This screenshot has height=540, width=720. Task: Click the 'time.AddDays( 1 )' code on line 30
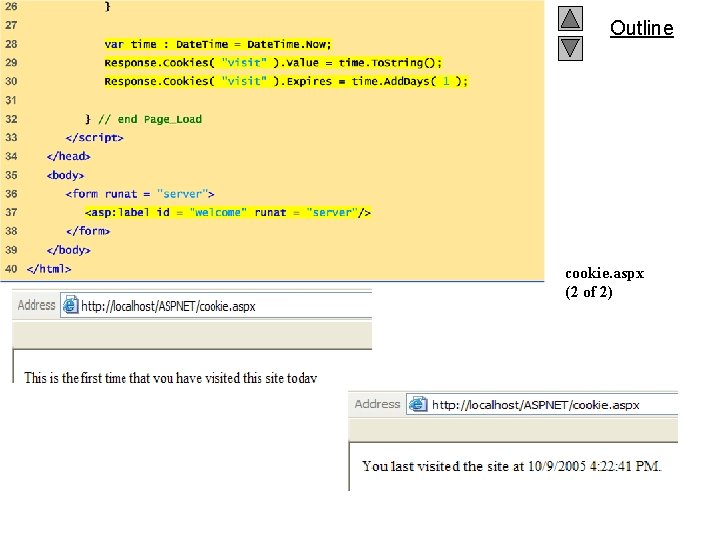pos(410,81)
